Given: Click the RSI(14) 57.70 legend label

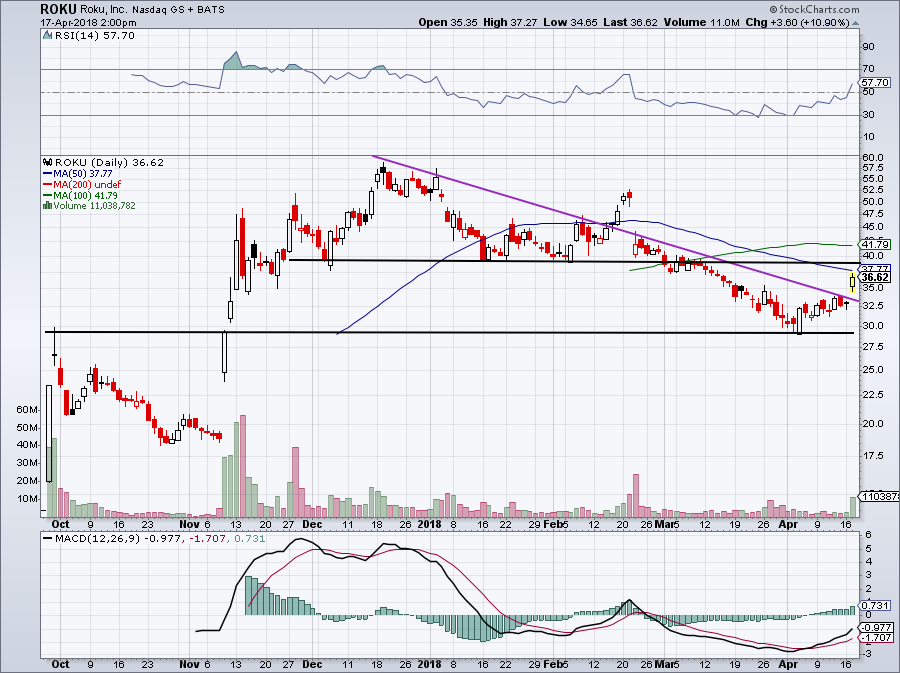Looking at the screenshot, I should pyautogui.click(x=95, y=36).
